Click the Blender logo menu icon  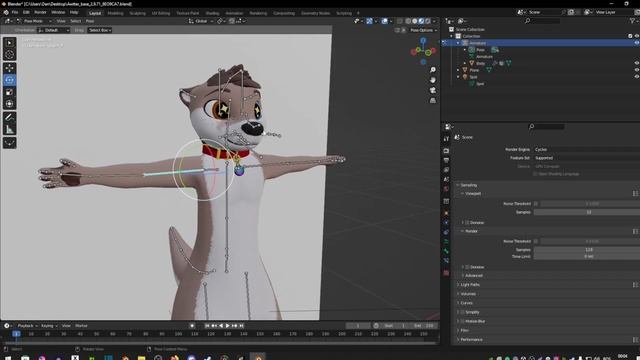click(6, 13)
